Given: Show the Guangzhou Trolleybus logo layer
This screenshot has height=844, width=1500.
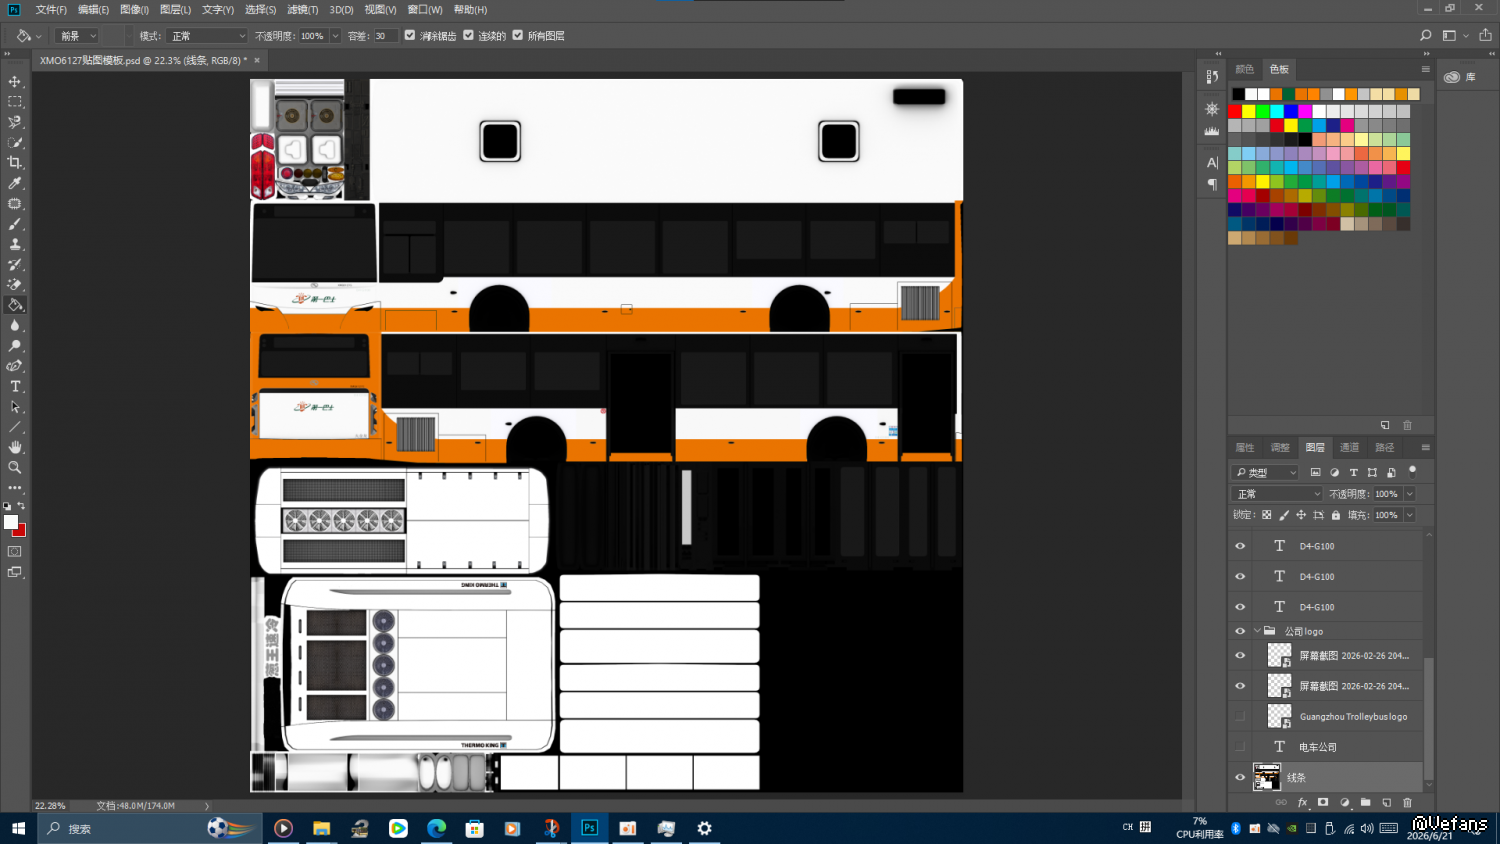Looking at the screenshot, I should point(1240,716).
